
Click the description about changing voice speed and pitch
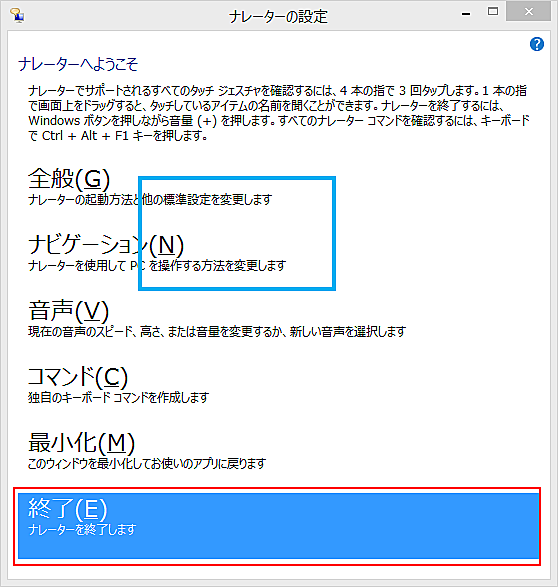(217, 332)
